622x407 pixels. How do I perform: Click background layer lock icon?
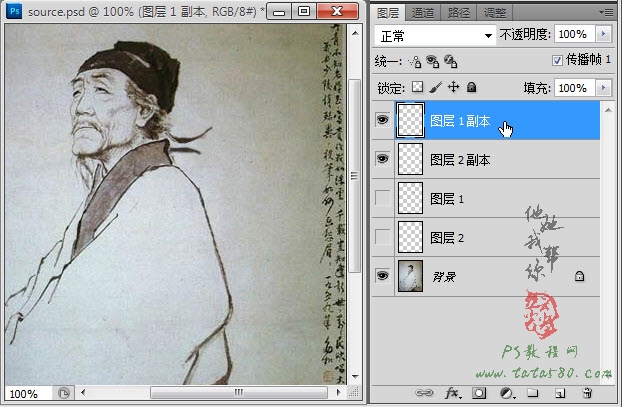coord(579,276)
